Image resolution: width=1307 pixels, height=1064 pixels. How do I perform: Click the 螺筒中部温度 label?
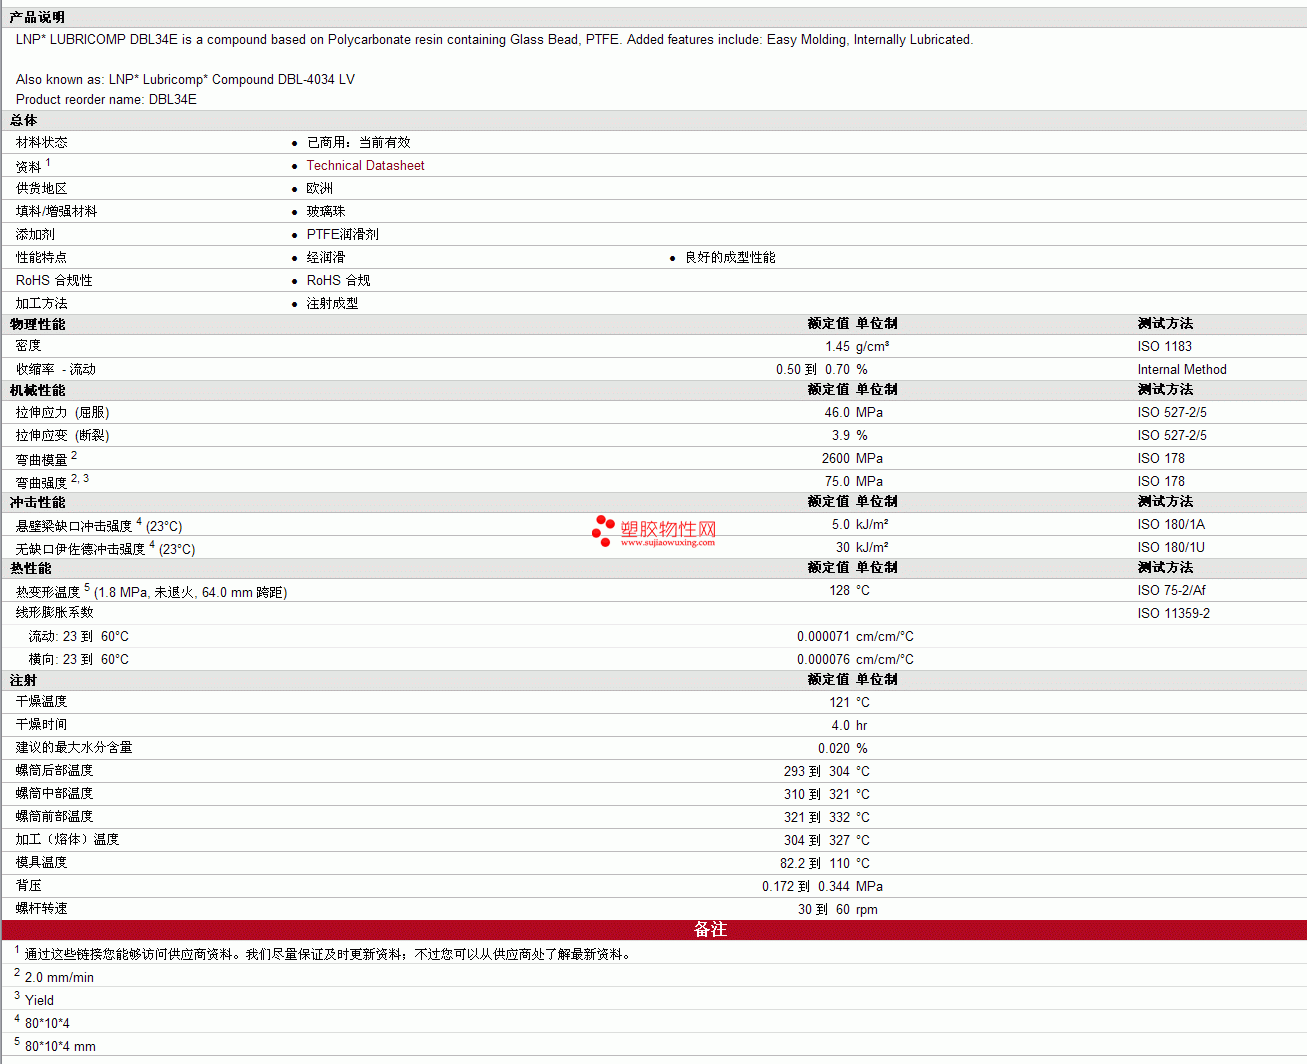tap(54, 794)
